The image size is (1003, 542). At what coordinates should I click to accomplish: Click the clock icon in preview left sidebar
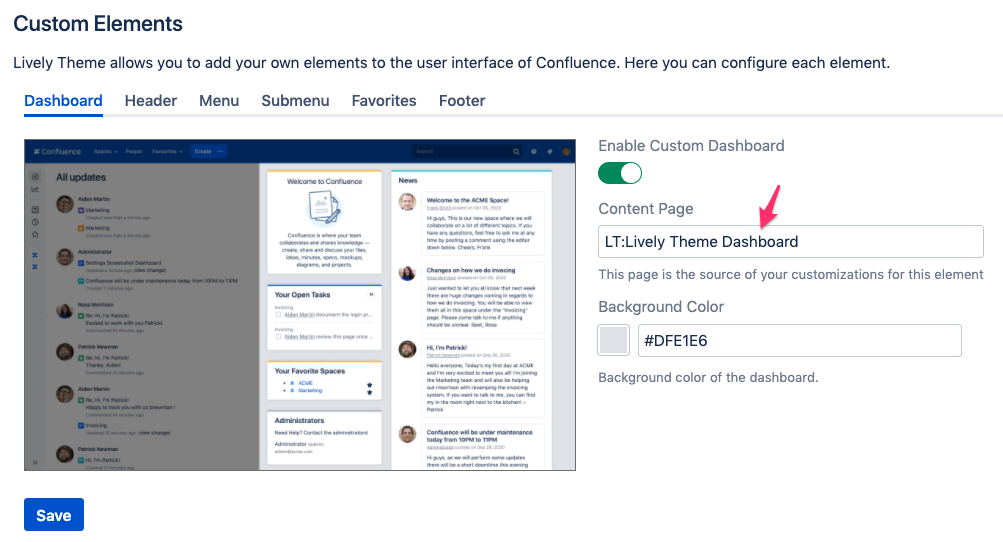35,221
